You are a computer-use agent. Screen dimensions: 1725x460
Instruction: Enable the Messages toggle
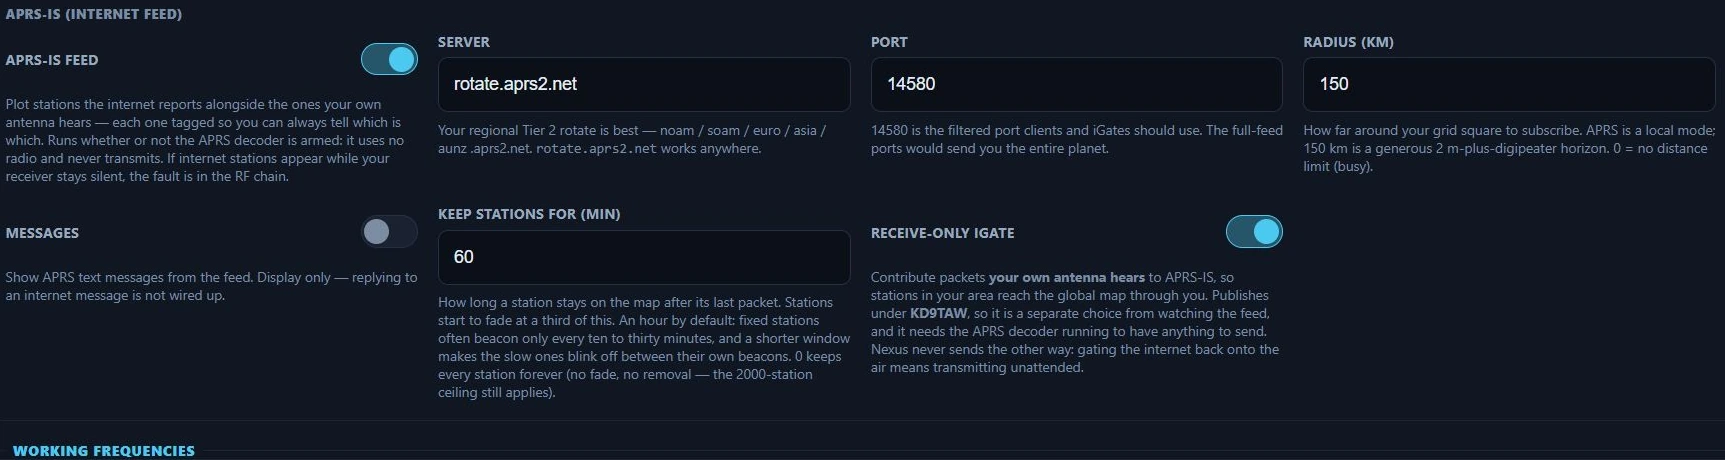389,232
